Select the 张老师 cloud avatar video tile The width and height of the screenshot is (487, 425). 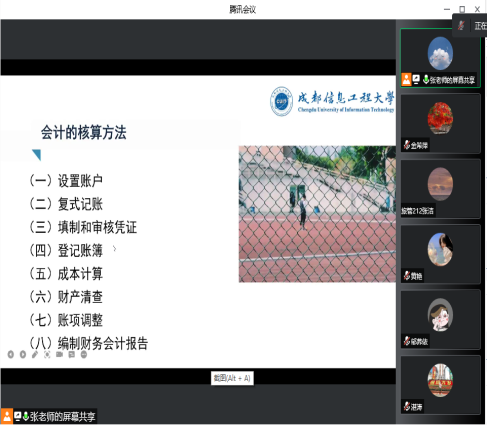[x=440, y=58]
